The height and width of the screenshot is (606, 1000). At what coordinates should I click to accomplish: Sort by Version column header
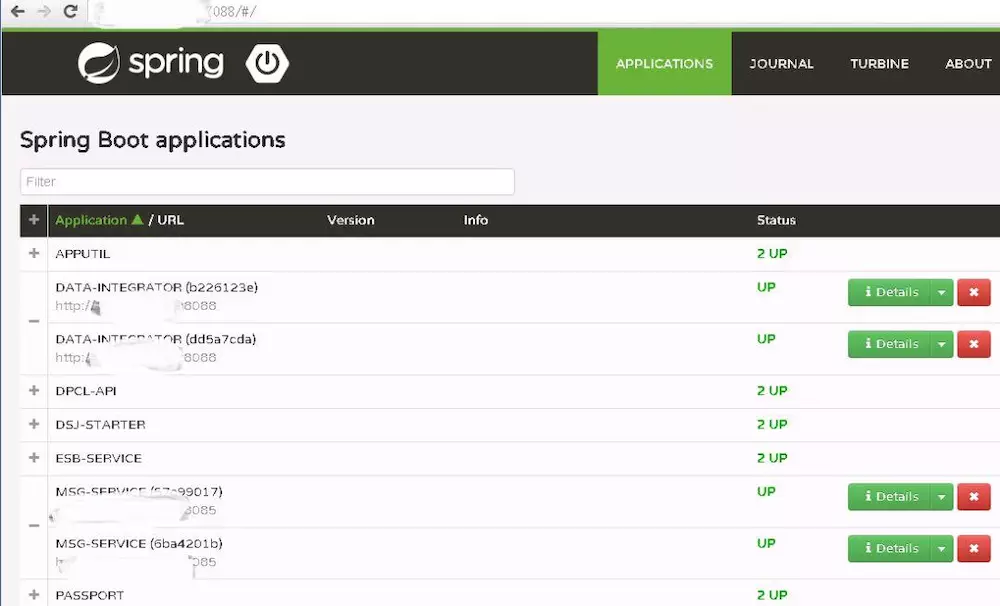coord(351,219)
